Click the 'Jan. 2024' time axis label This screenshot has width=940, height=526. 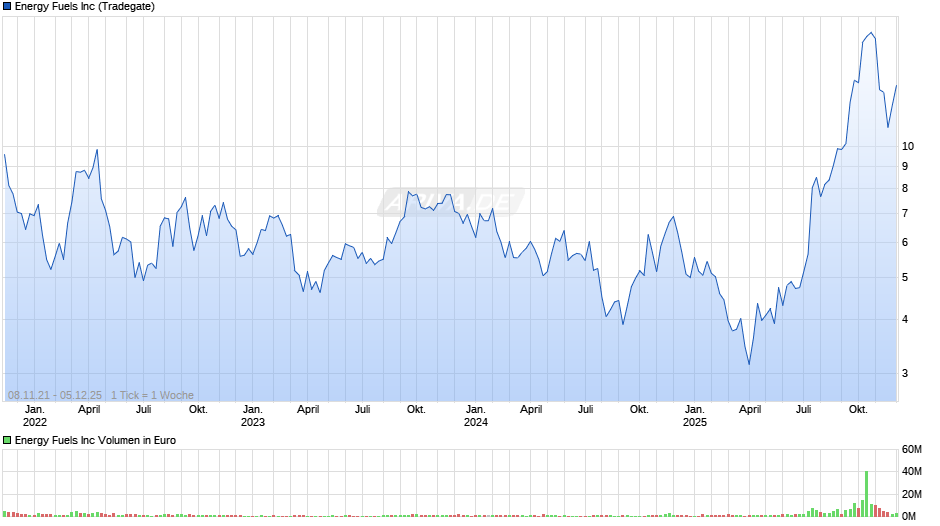(475, 416)
